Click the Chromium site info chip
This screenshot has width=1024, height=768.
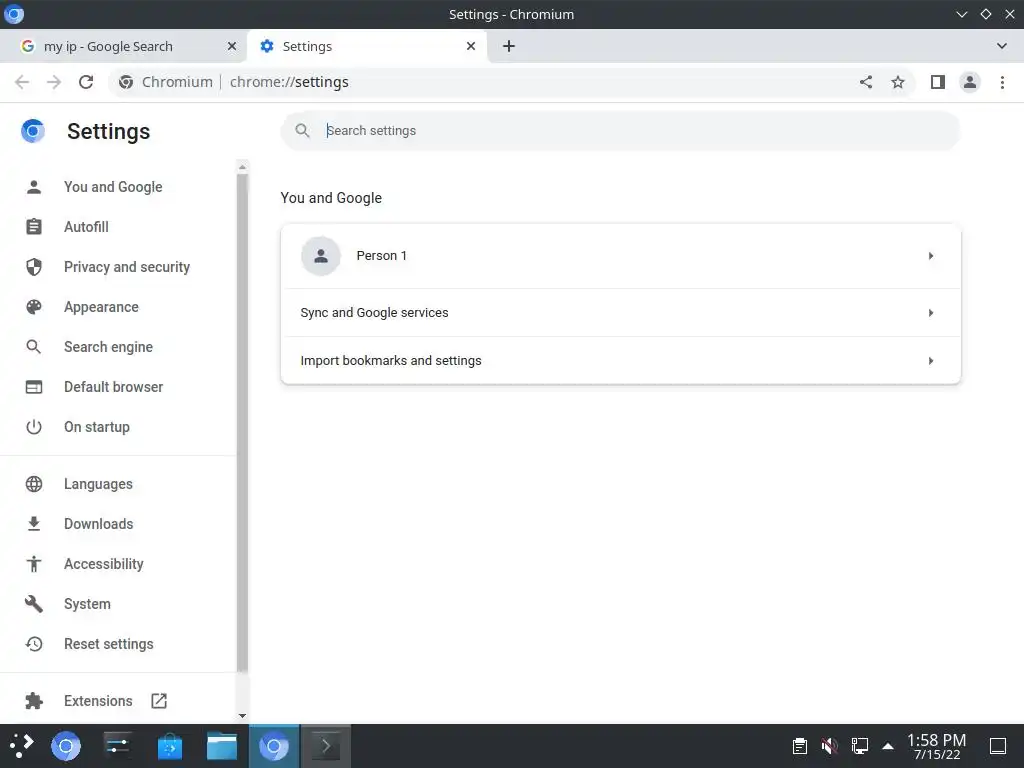click(x=166, y=82)
